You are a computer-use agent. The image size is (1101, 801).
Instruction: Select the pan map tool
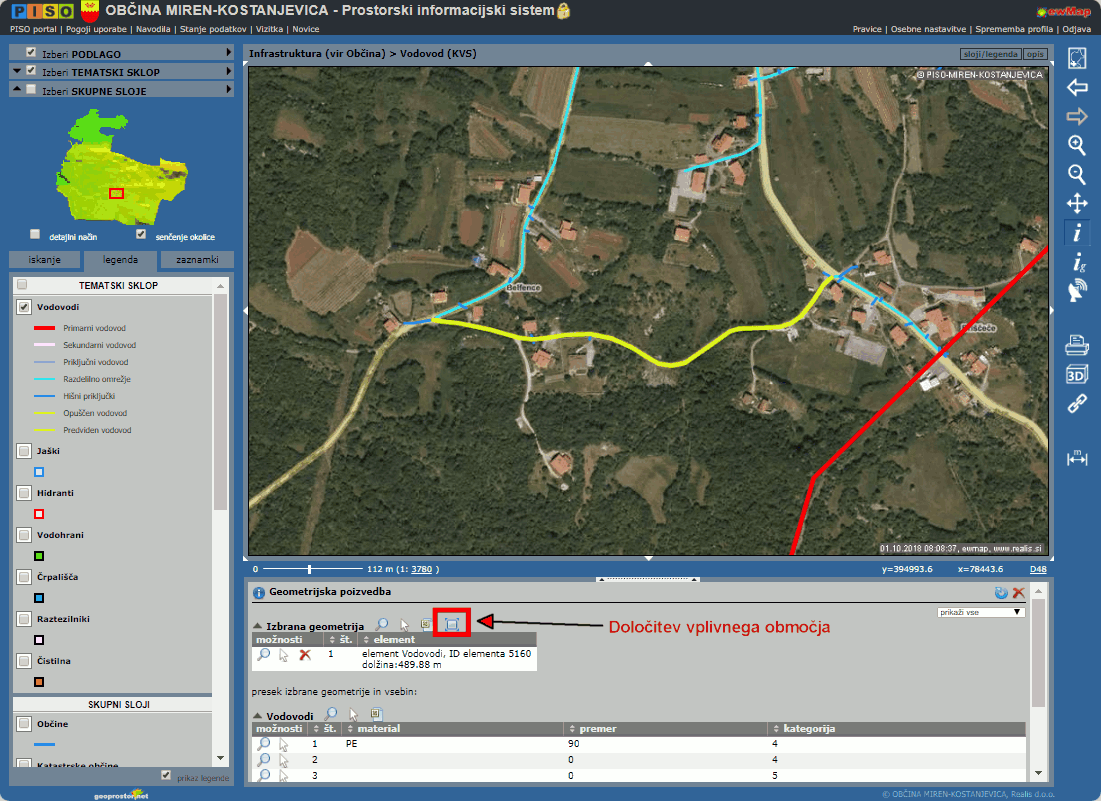click(1077, 204)
